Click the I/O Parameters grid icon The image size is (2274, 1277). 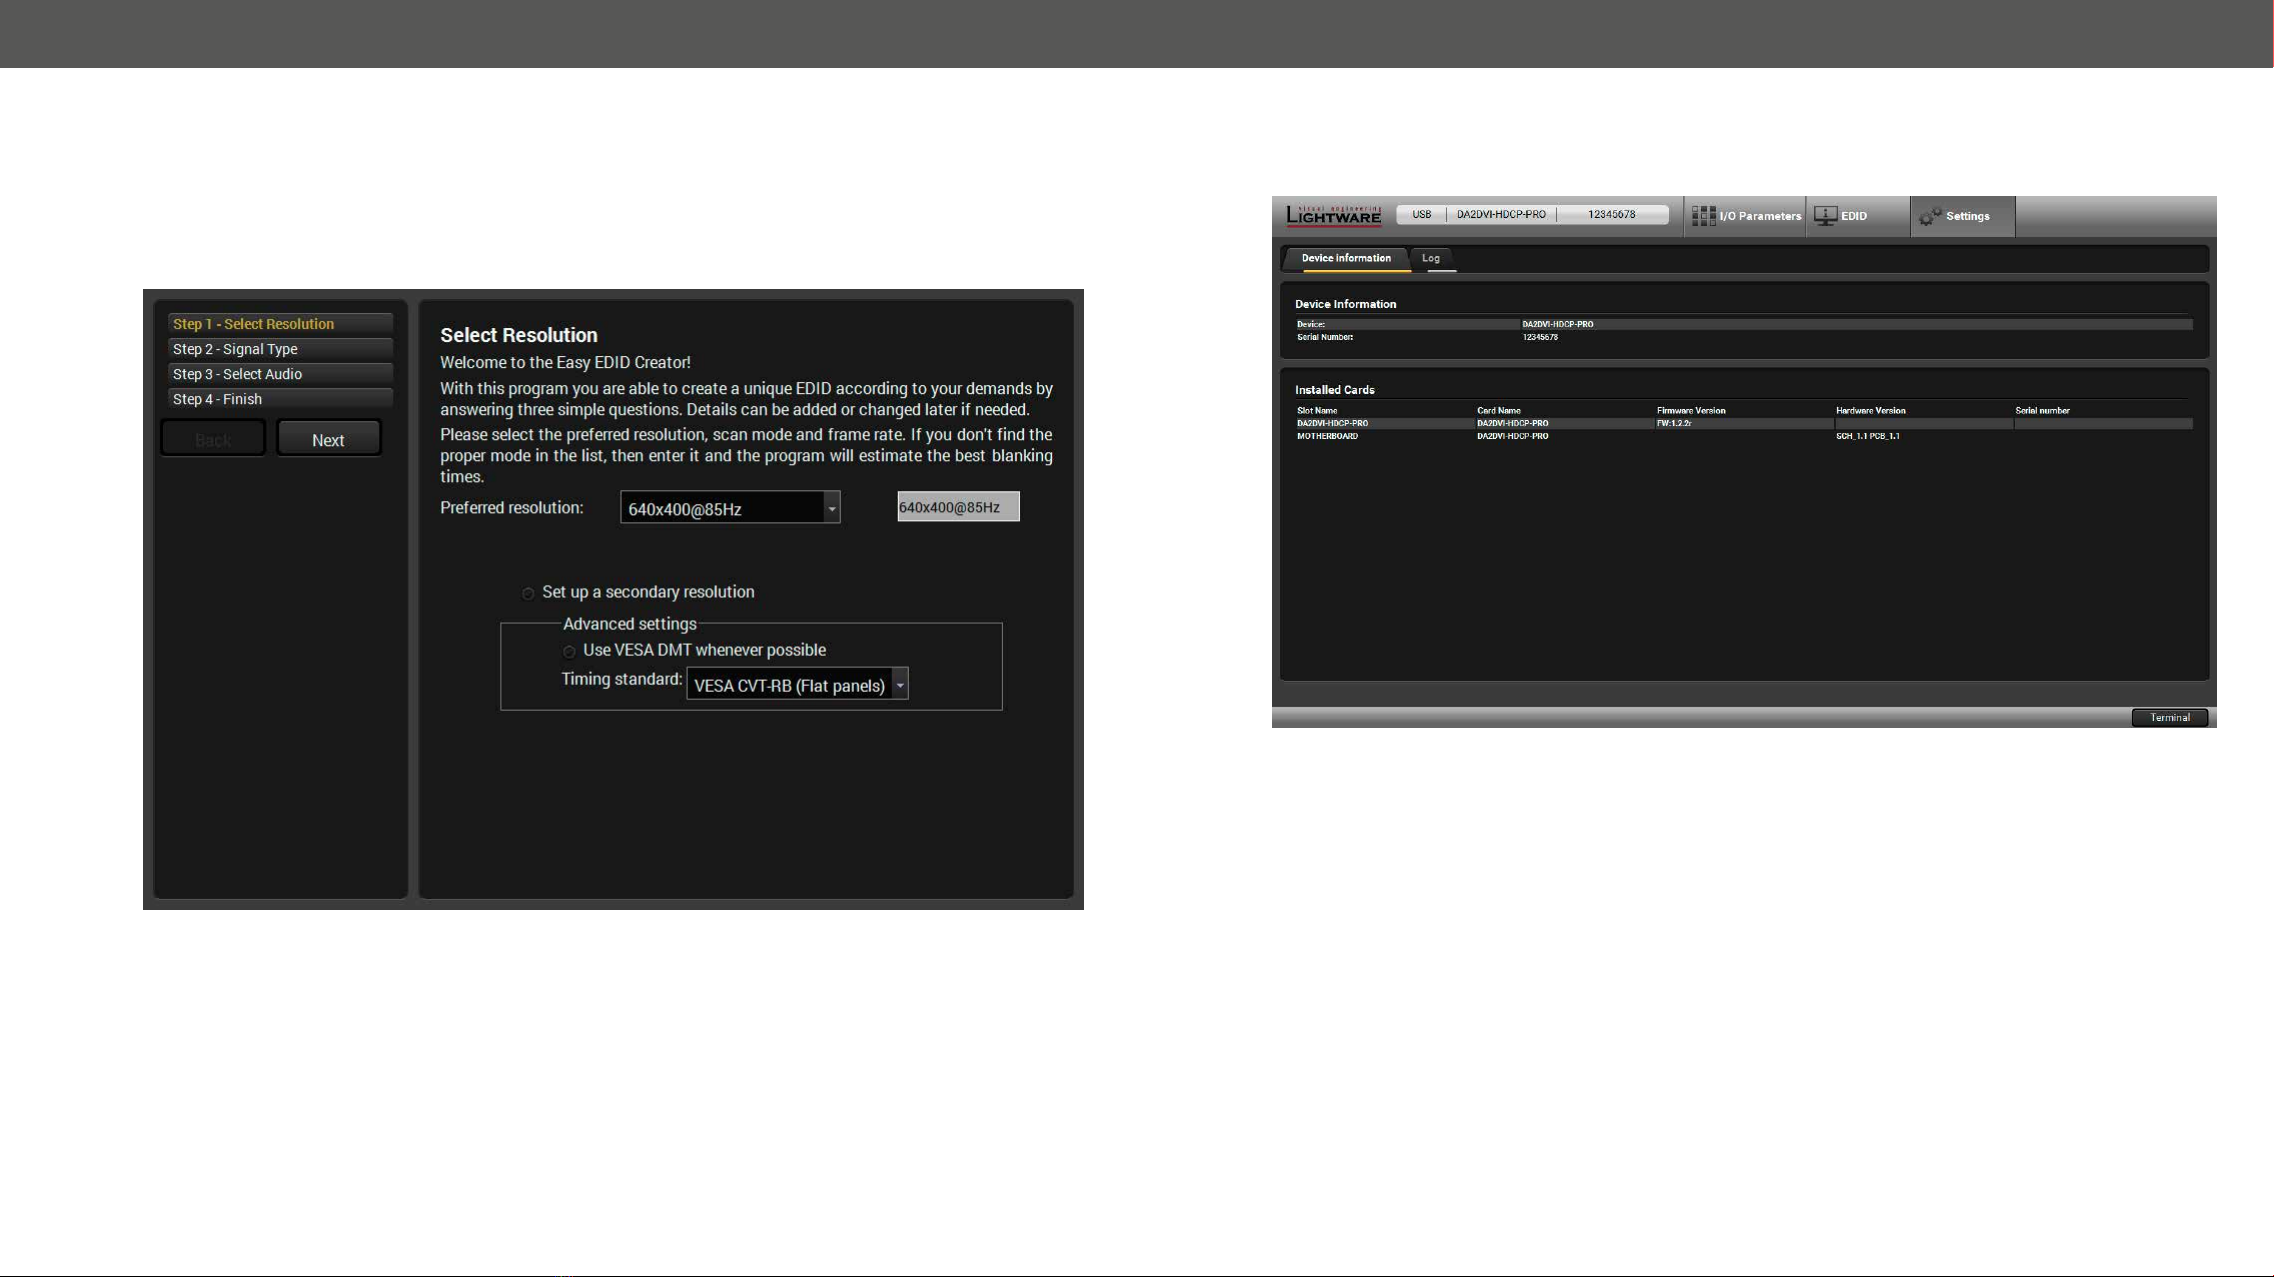(x=1703, y=216)
